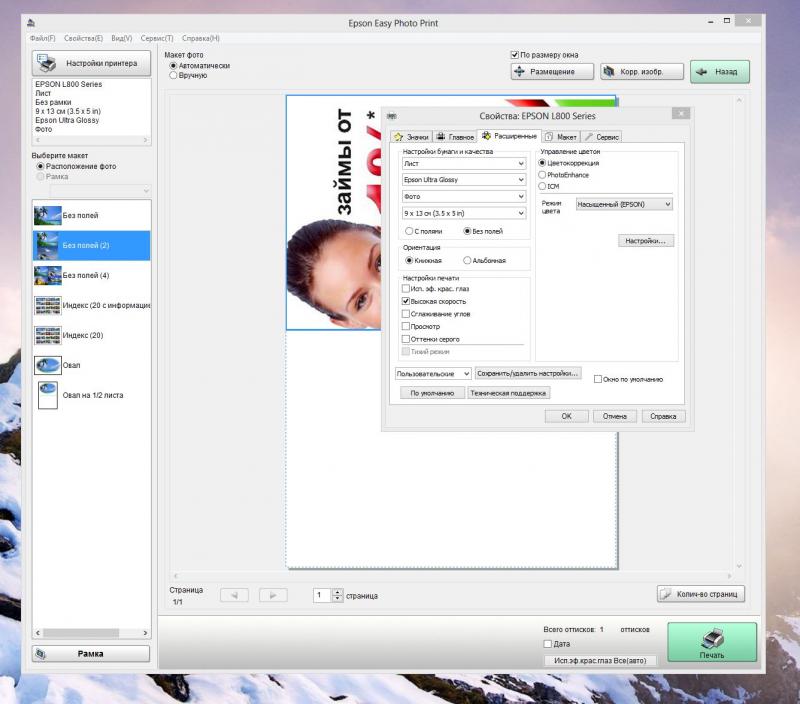Select the Без полей layout thumbnail
Screen dimensions: 800x704
click(x=47, y=215)
